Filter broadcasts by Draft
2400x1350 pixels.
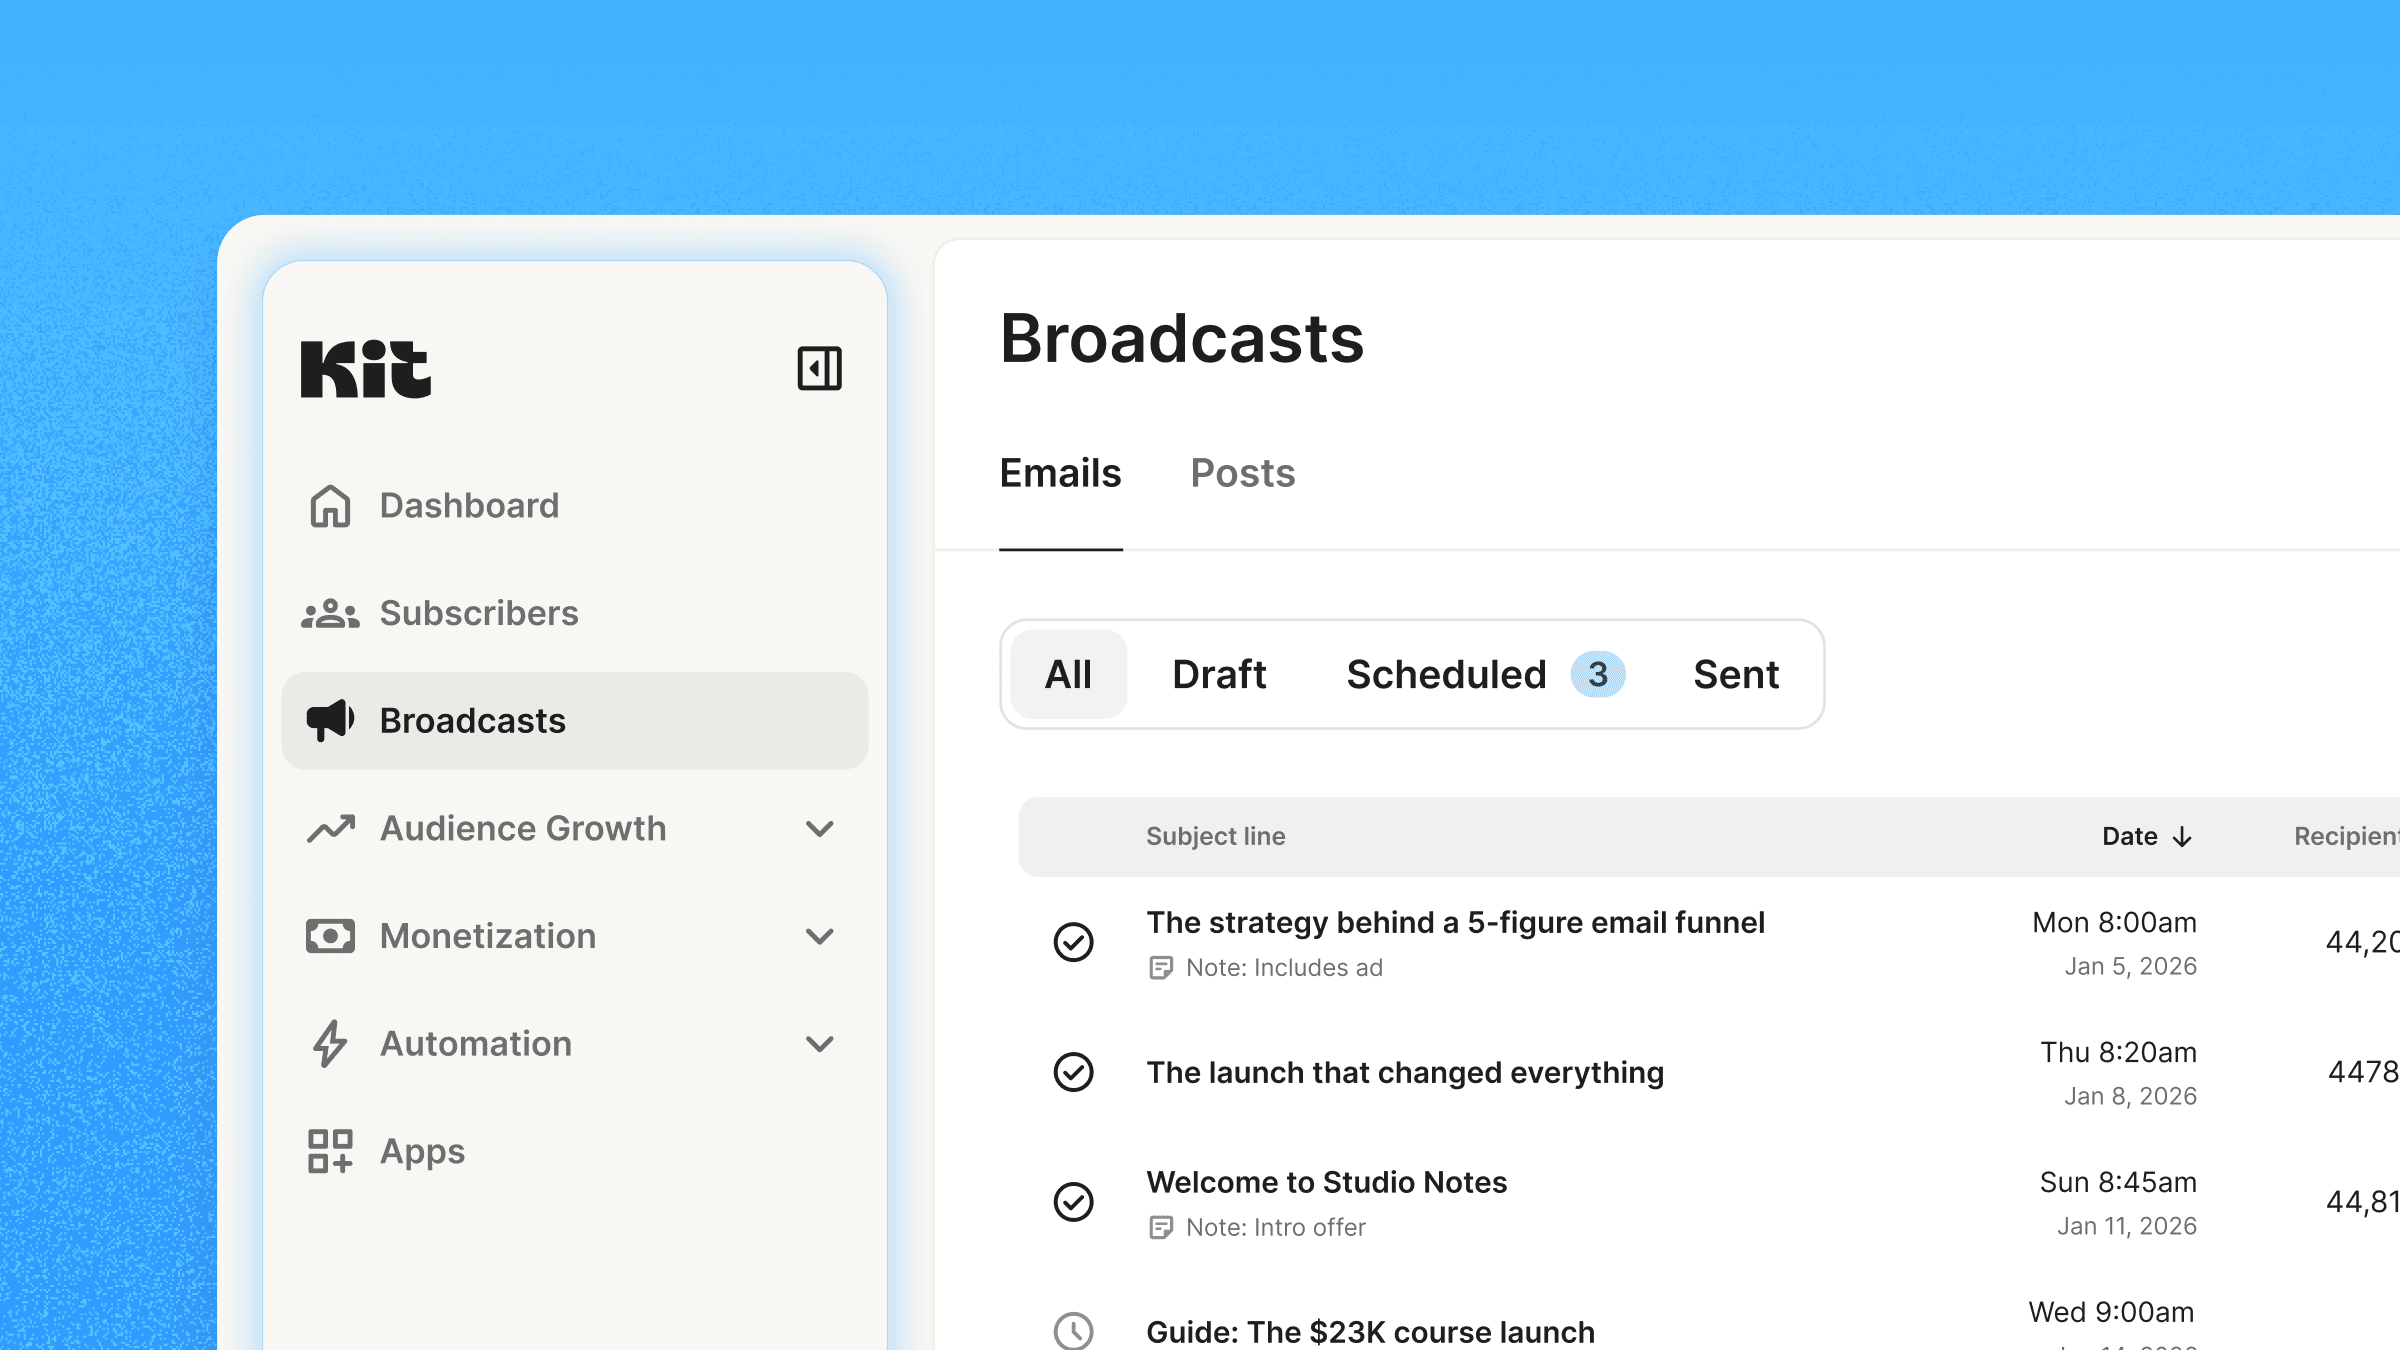[x=1219, y=674]
